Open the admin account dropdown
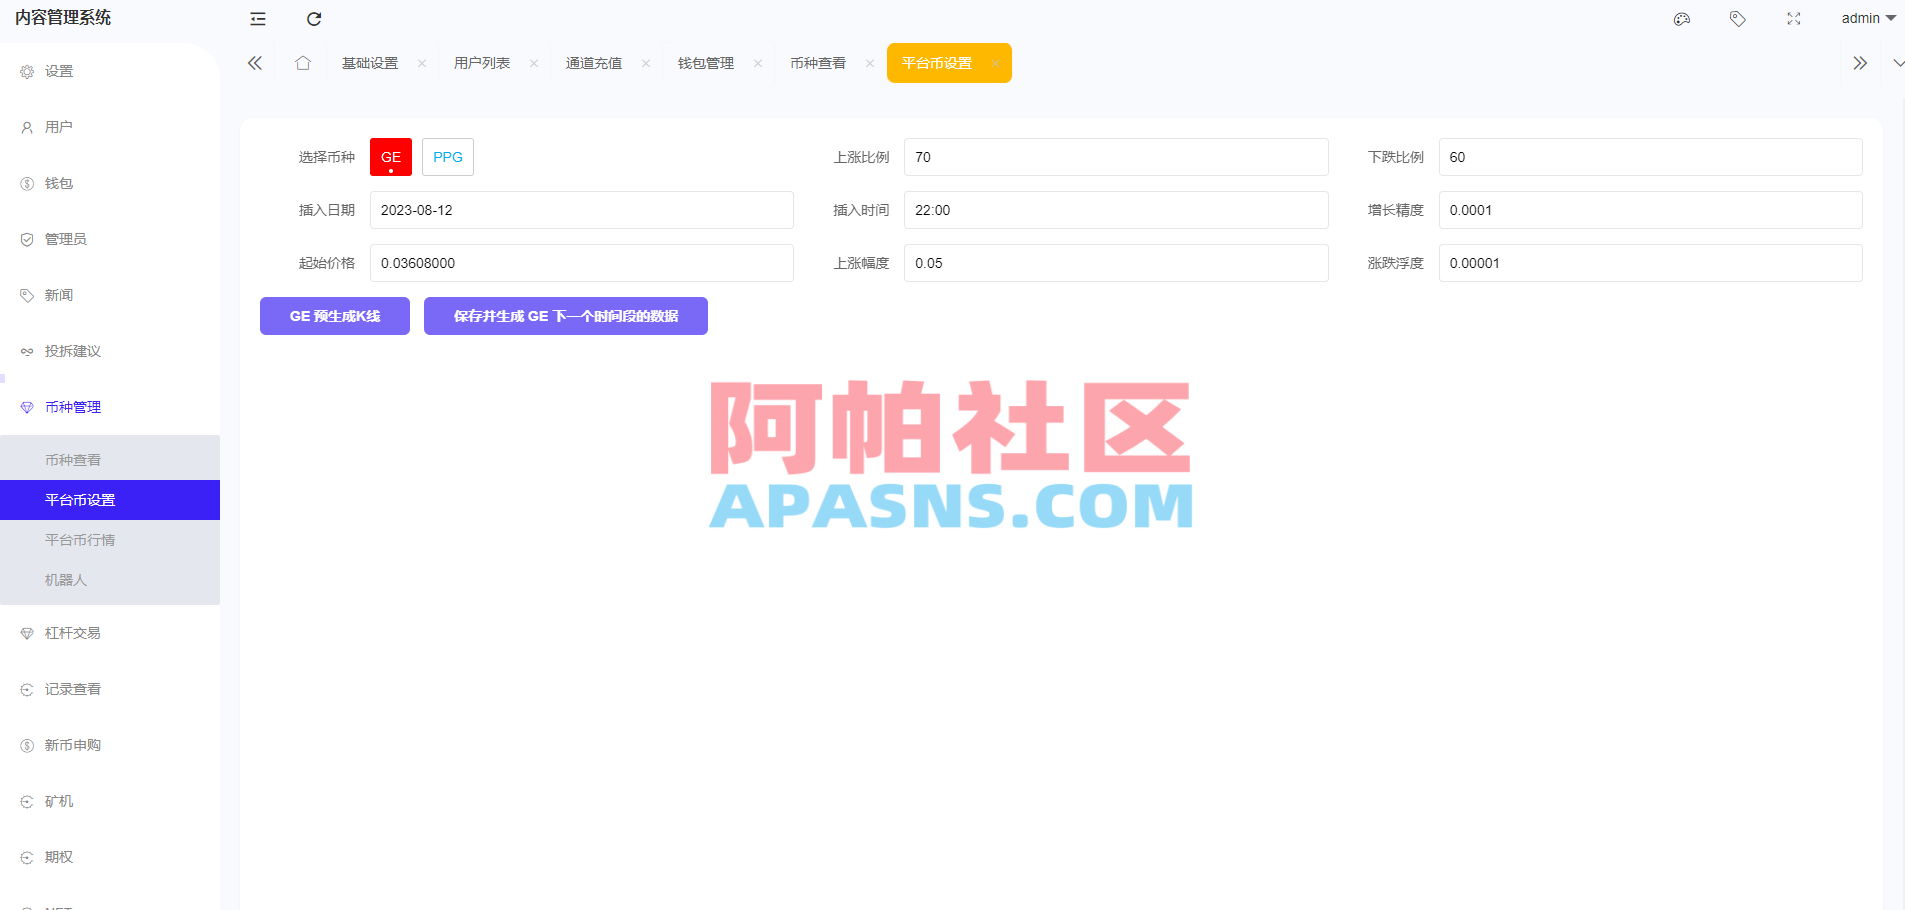 [1867, 18]
